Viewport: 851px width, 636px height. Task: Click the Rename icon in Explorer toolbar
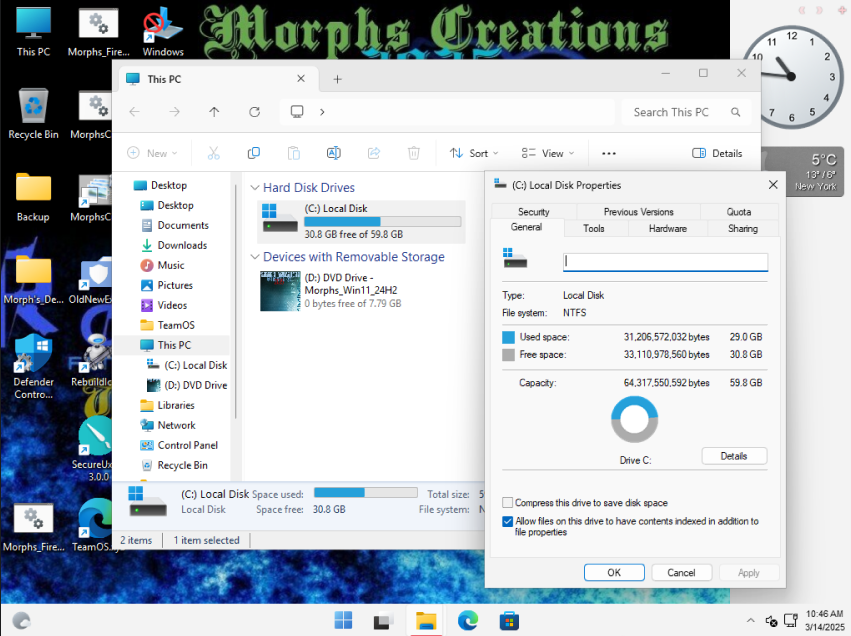[x=334, y=154]
